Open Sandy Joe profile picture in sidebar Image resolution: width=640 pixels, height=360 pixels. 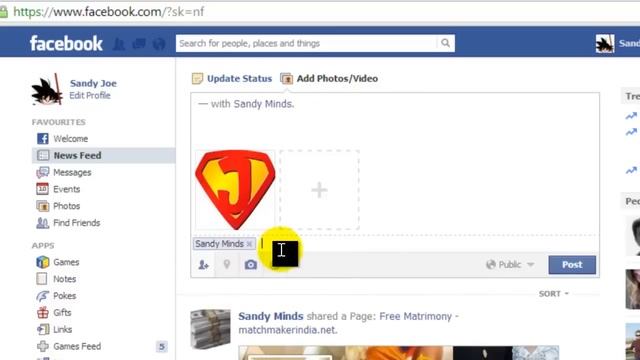point(47,89)
